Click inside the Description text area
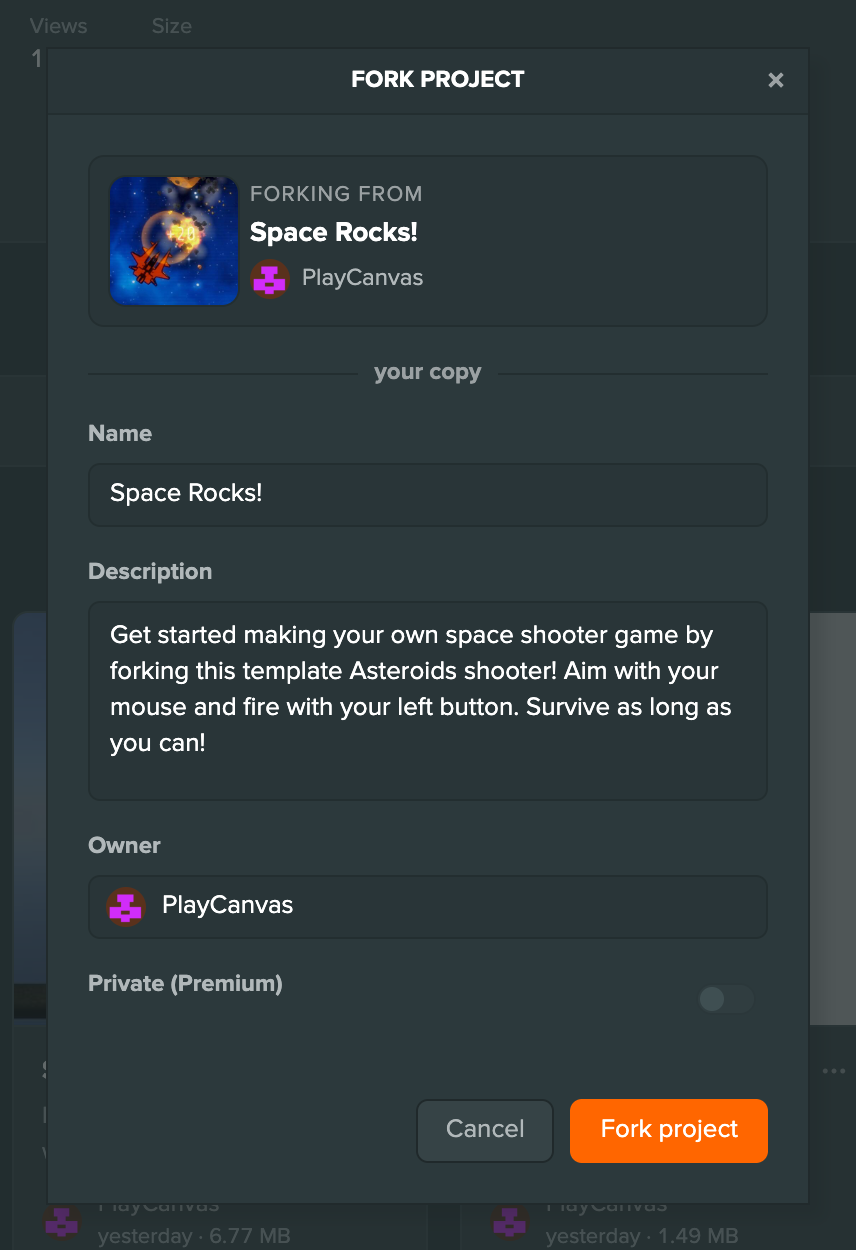The height and width of the screenshot is (1250, 856). tap(428, 701)
